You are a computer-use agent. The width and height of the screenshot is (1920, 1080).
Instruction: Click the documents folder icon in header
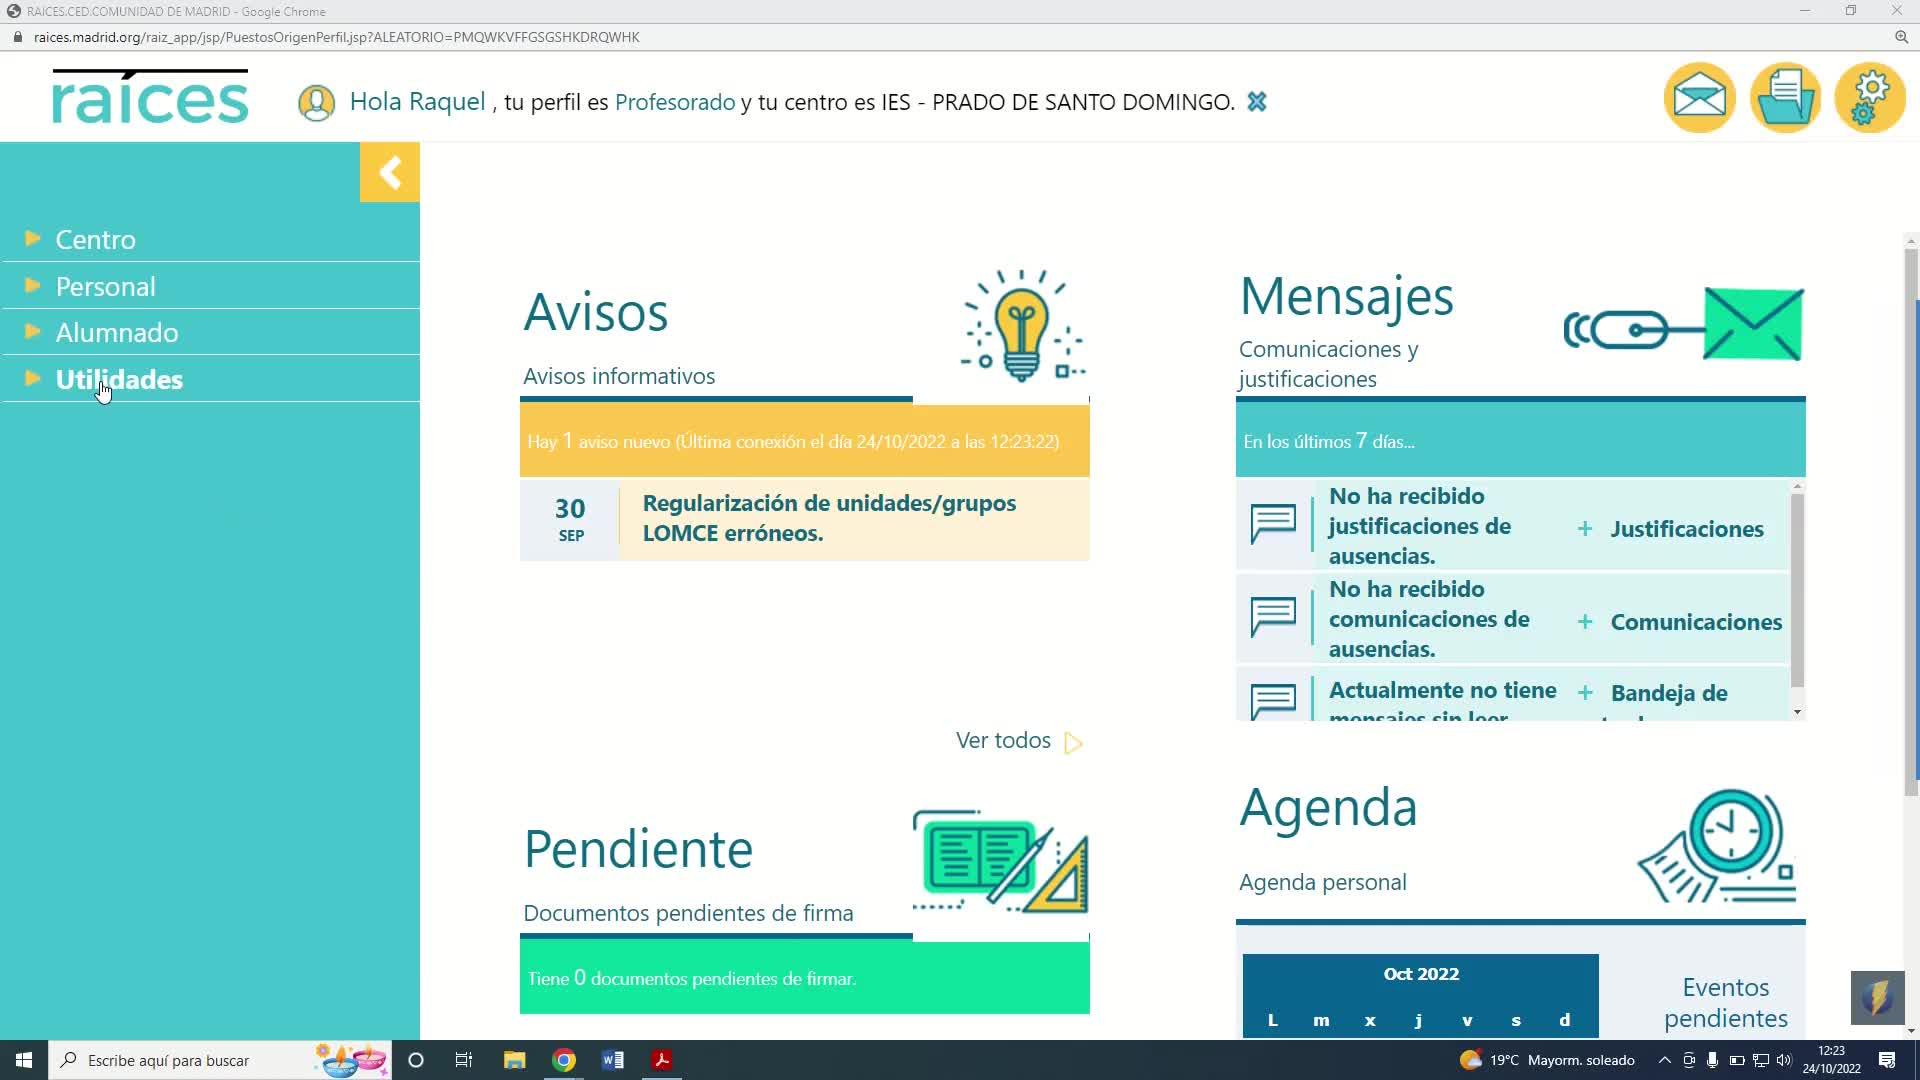[x=1785, y=98]
